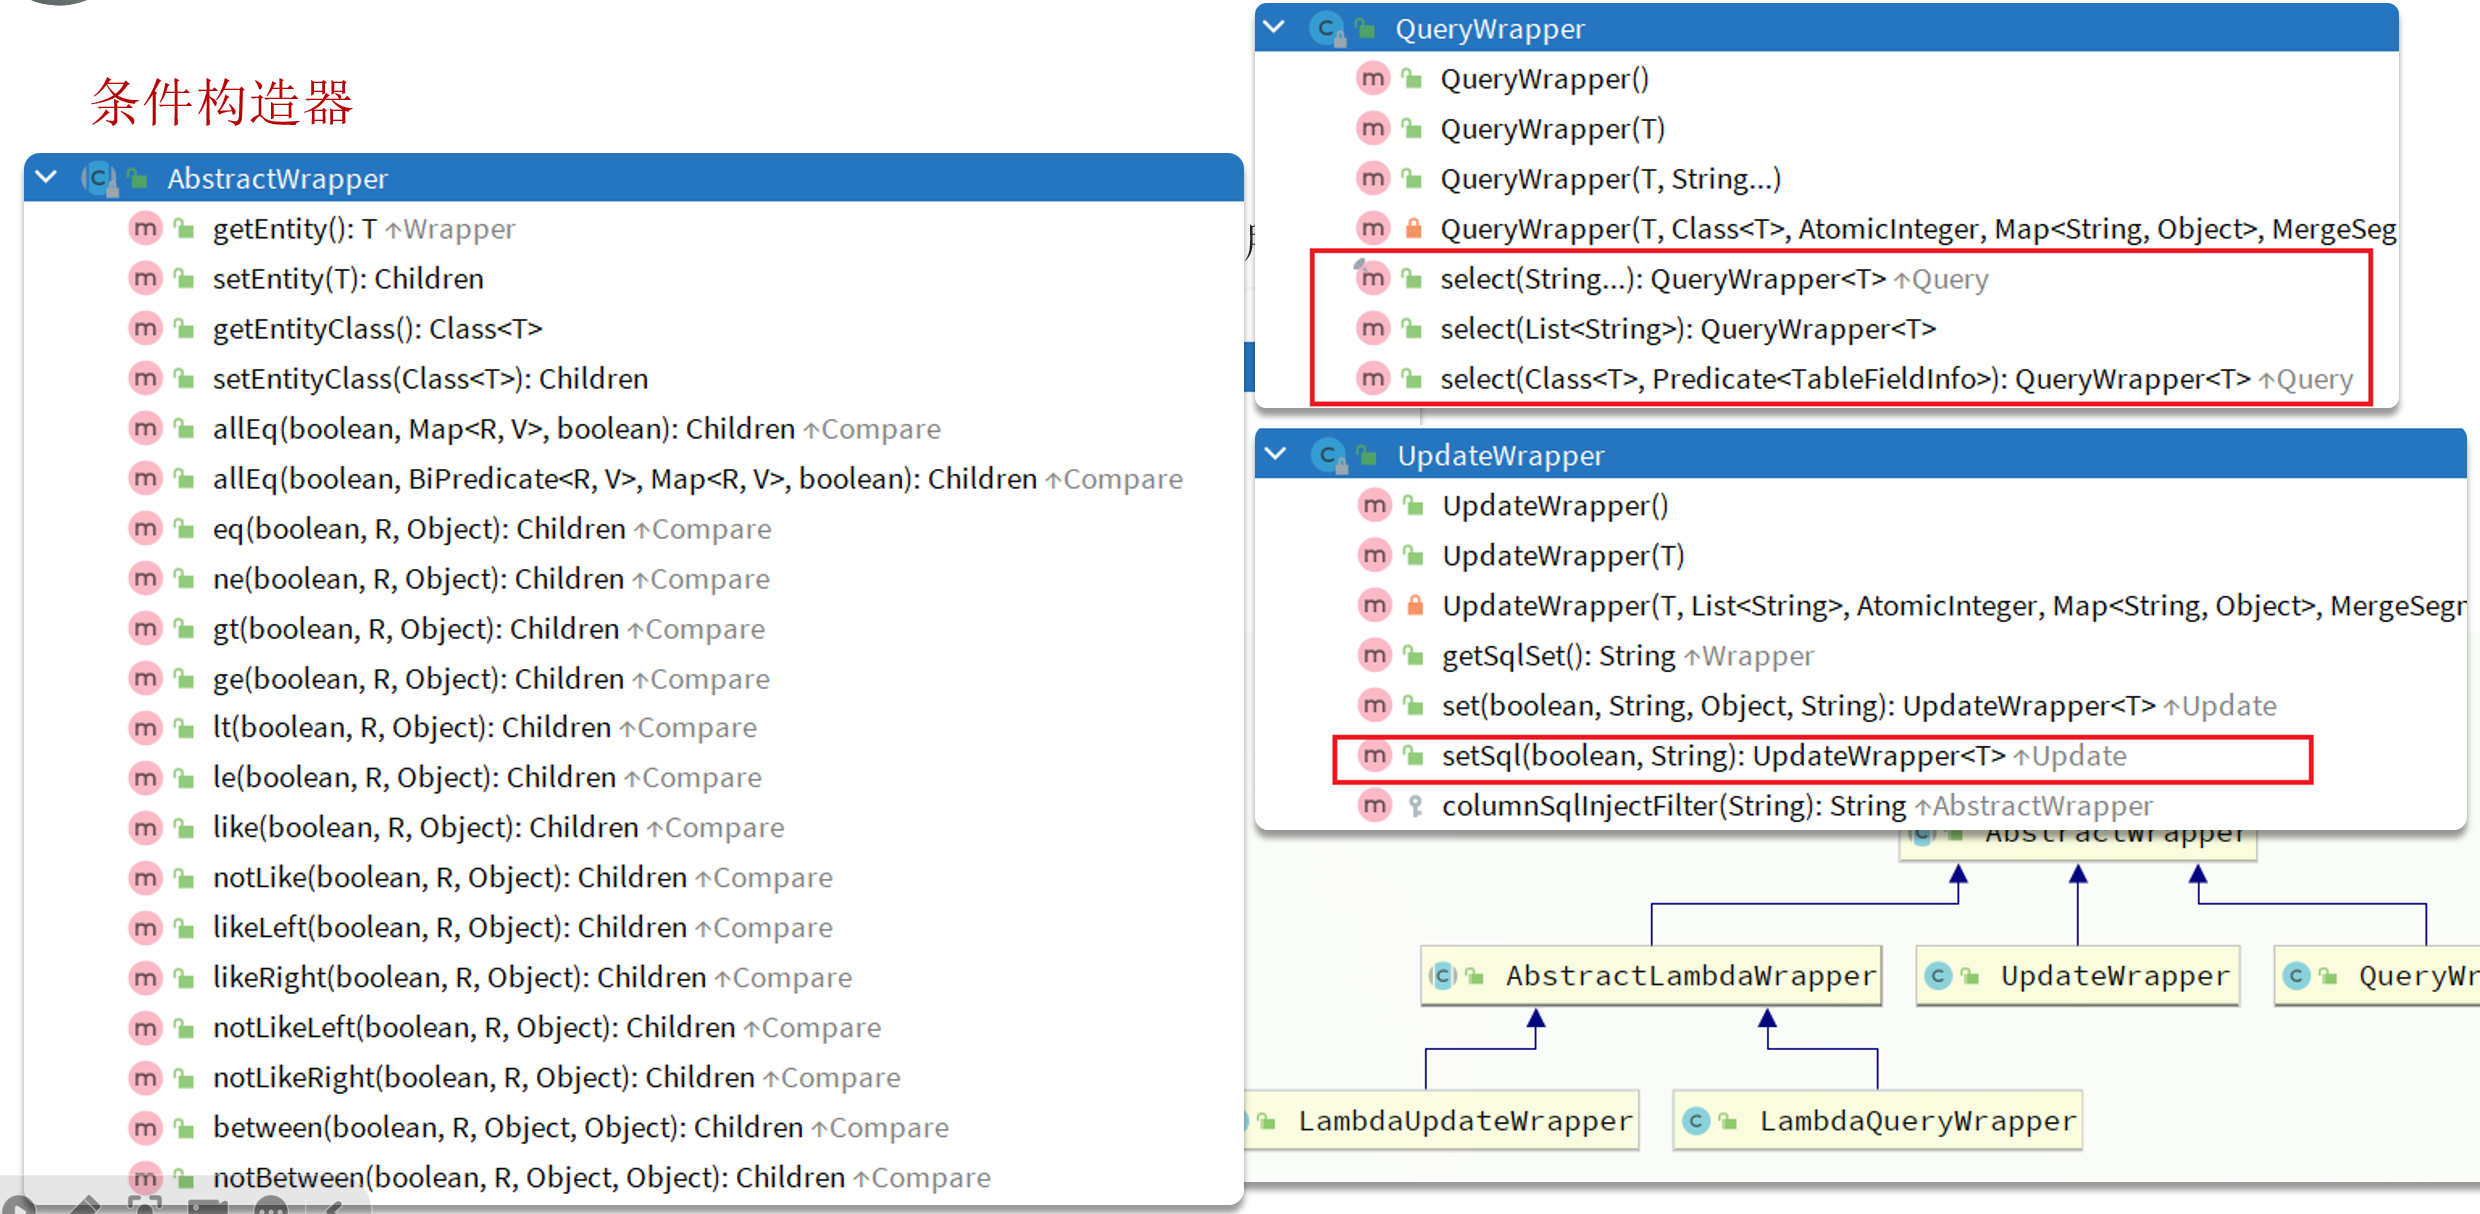Click the UpdateWrapper node in class diagram

pos(2114,976)
